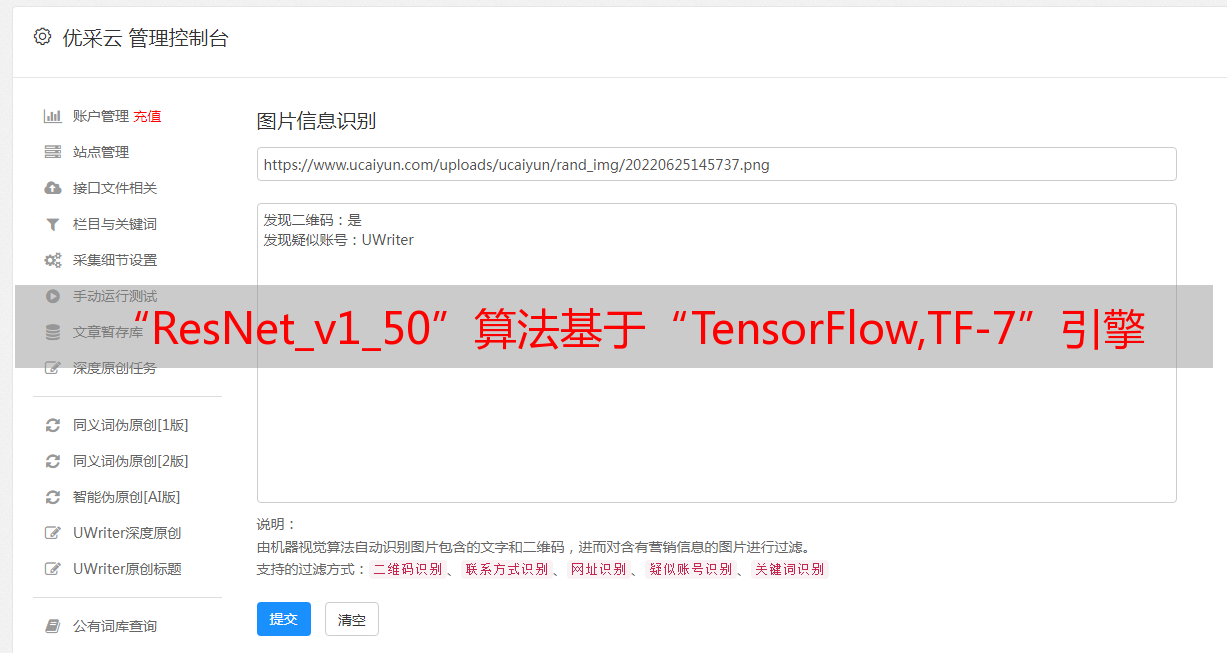This screenshot has width=1227, height=653.
Task: Click the bar chart icon for 账户管理
Action: [x=53, y=116]
